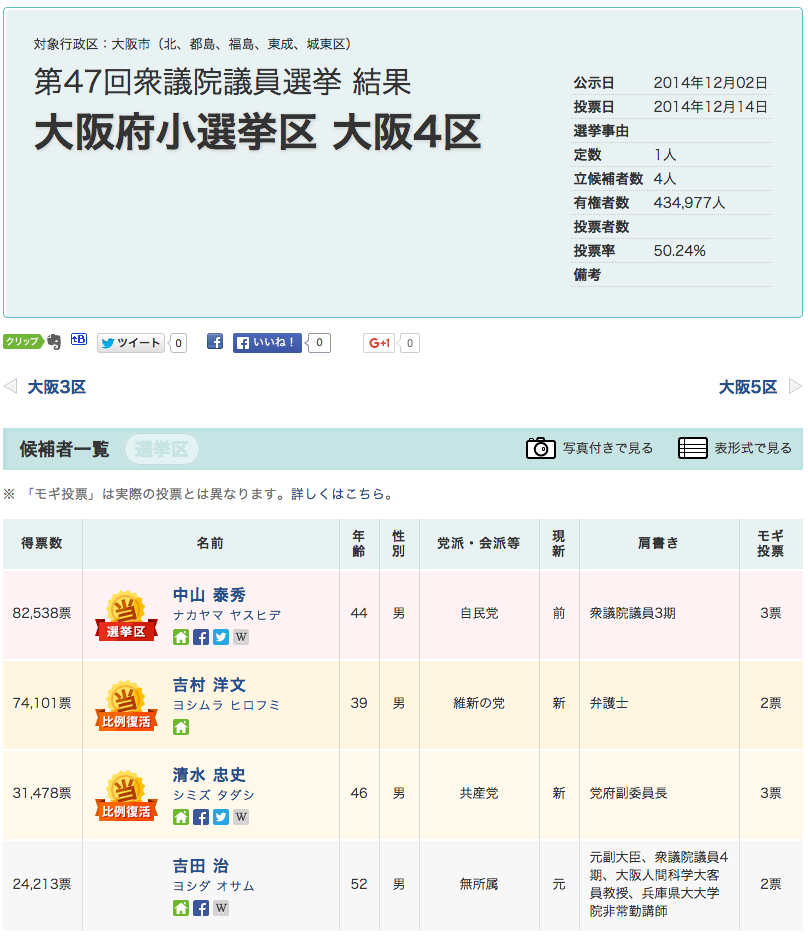Click the 得票数 column header
This screenshot has width=808, height=936.
click(x=42, y=543)
